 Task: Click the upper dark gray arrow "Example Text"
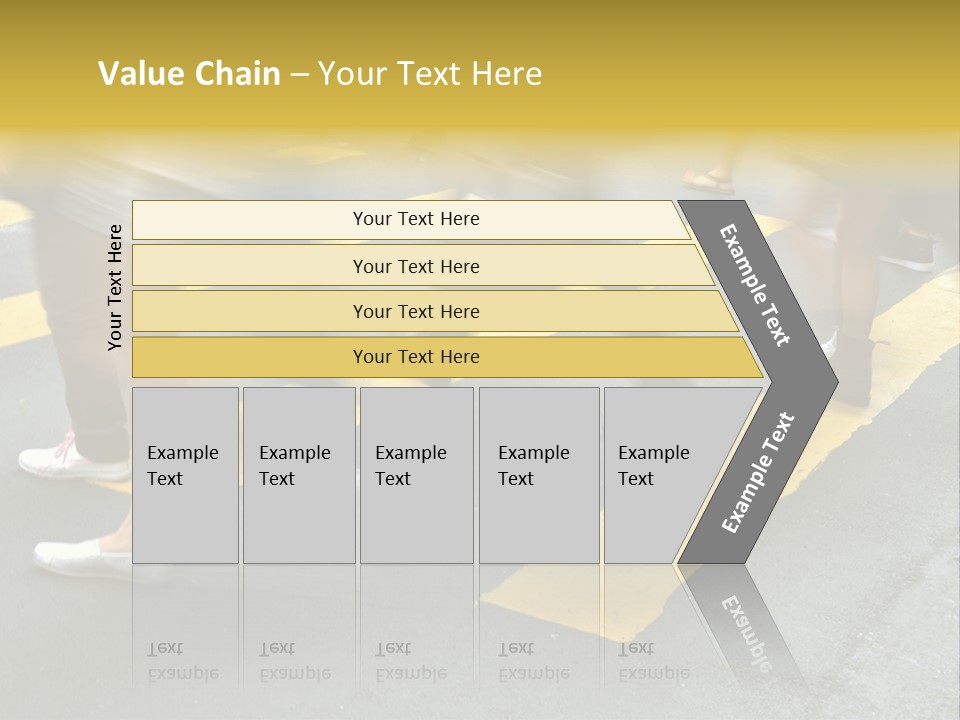pos(757,285)
